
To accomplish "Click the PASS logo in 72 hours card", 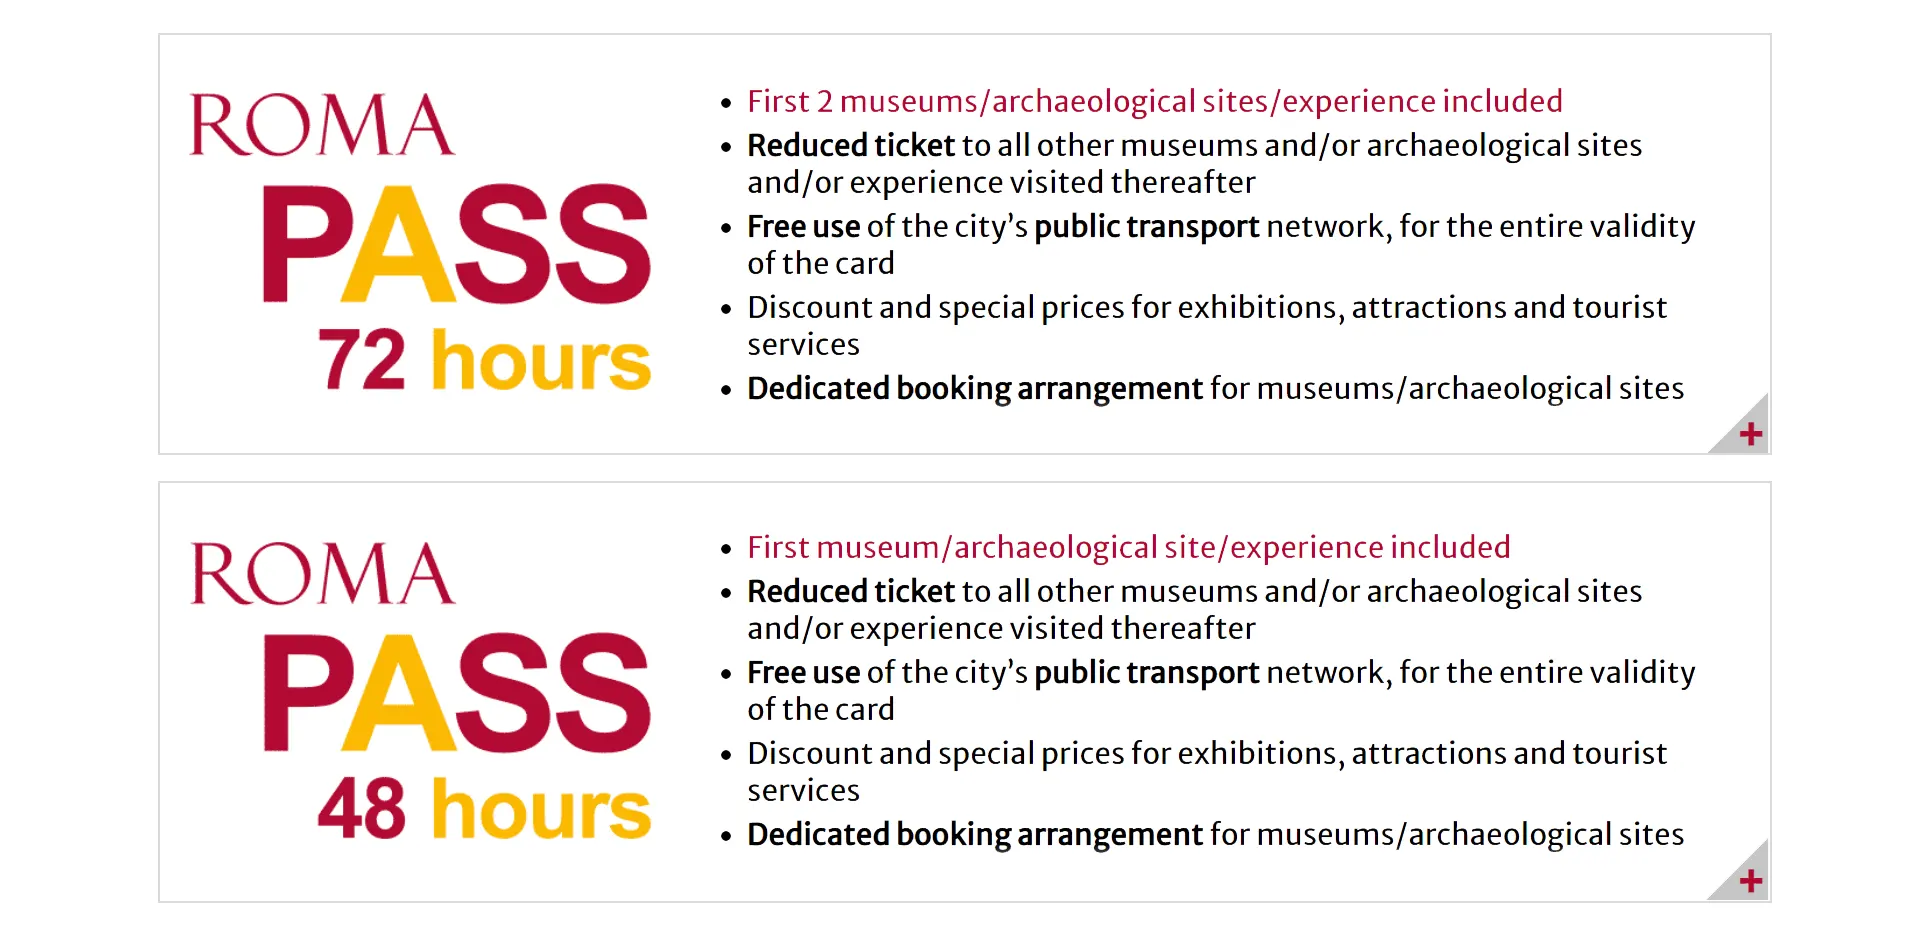I will 456,244.
